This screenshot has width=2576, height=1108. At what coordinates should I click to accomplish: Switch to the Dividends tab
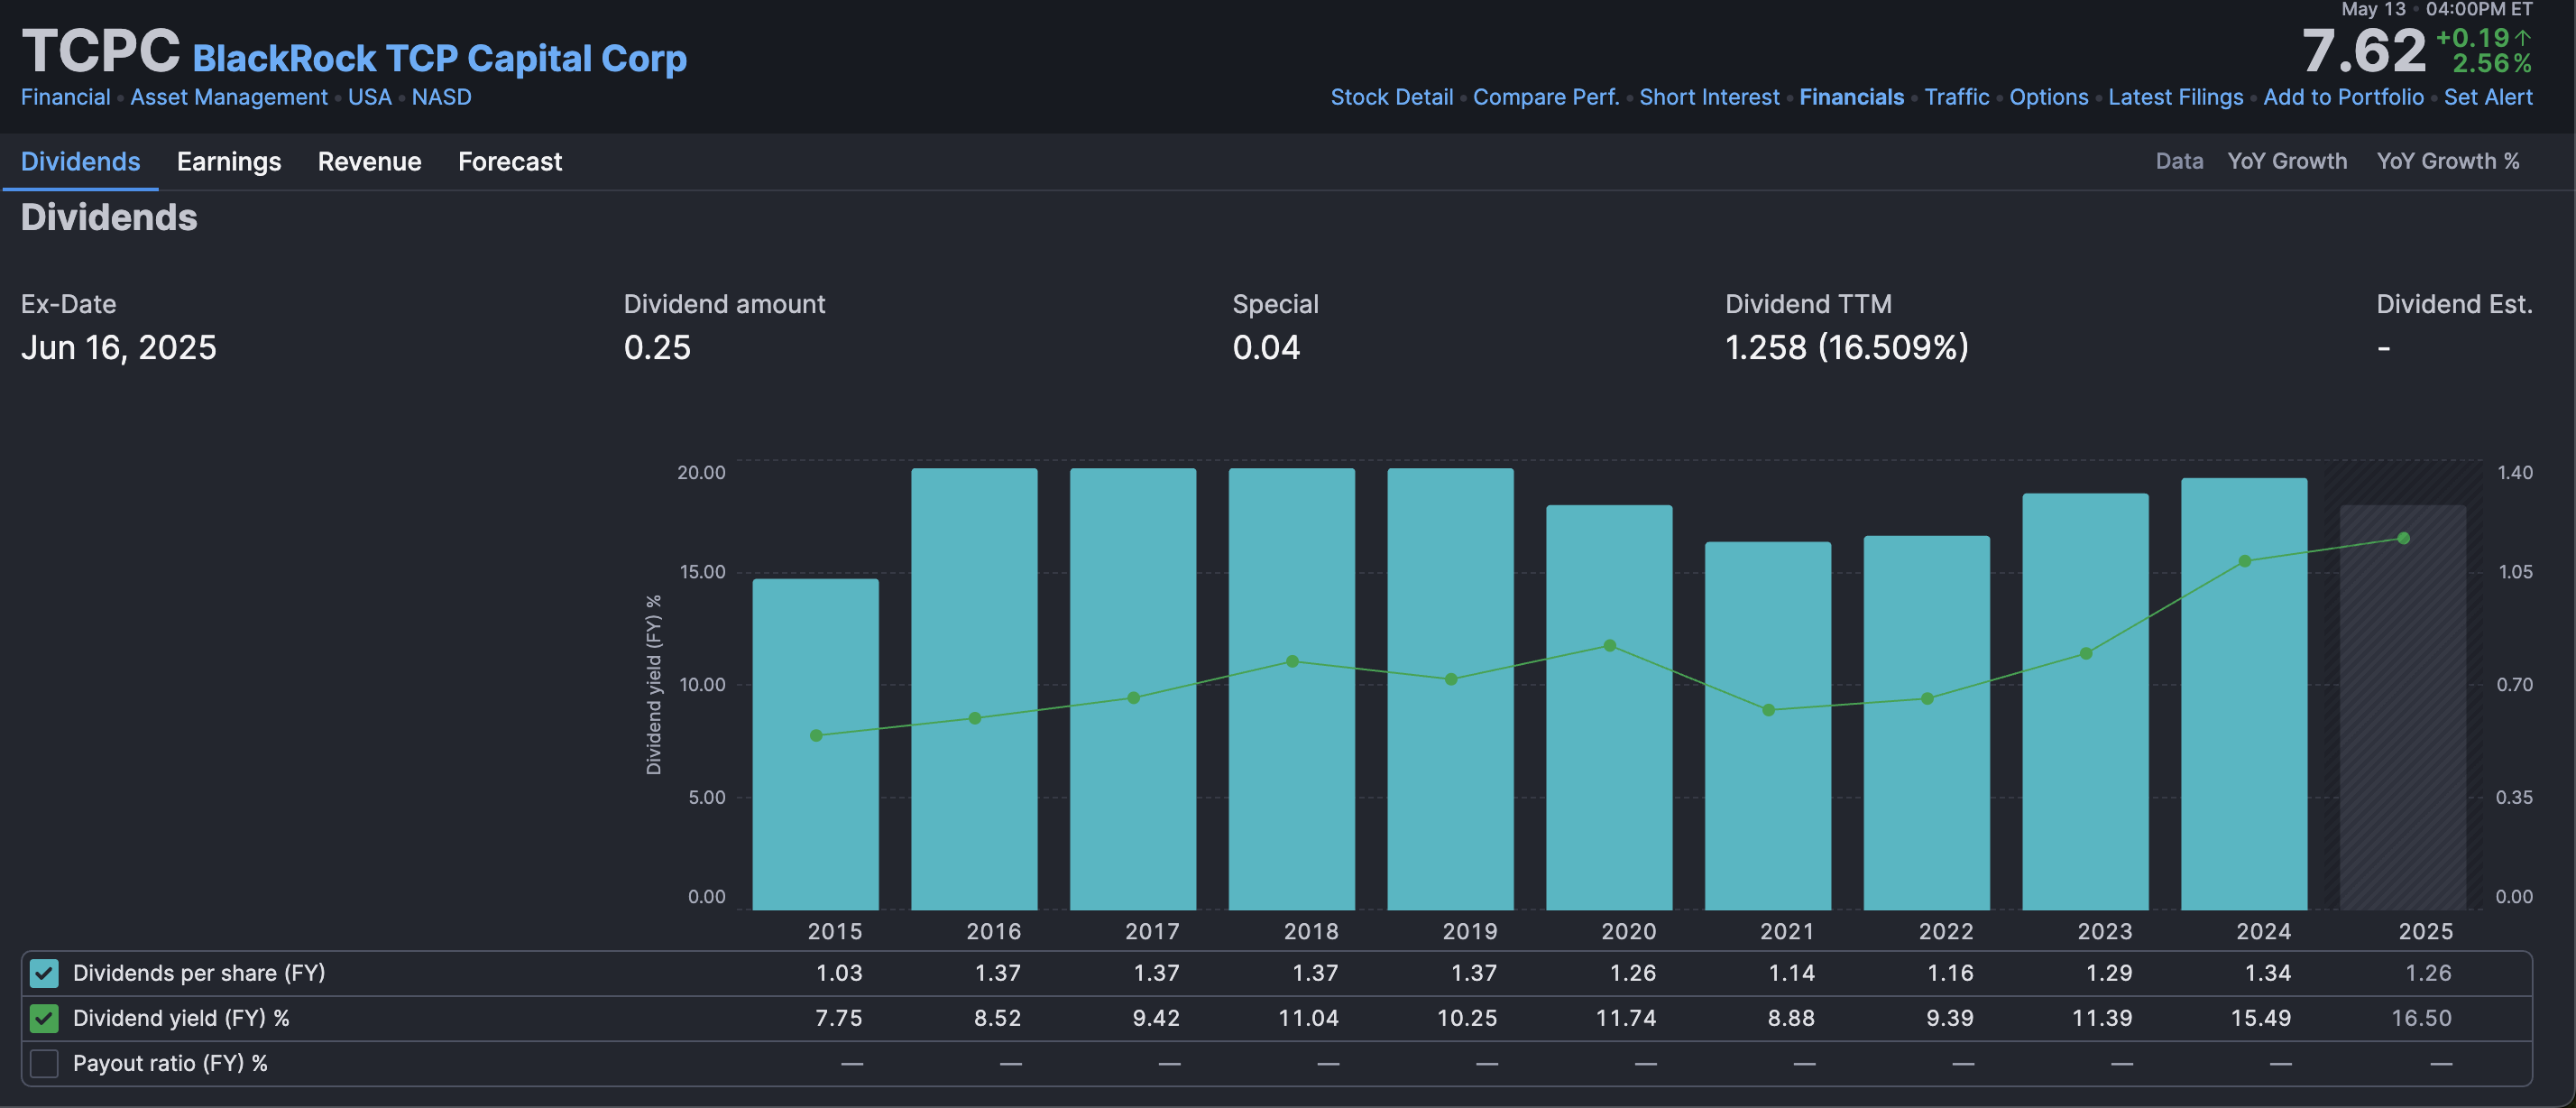tap(80, 161)
